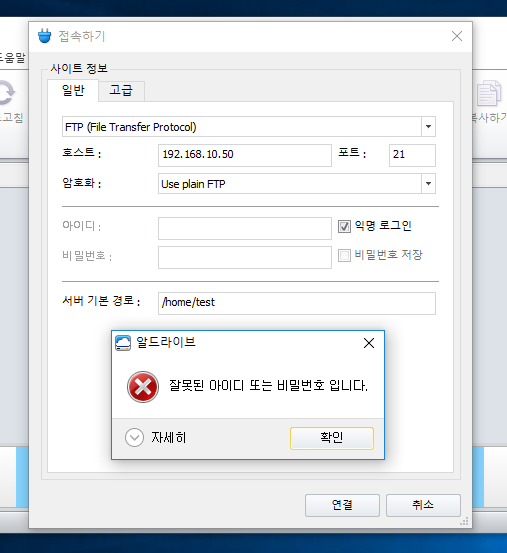507x553 pixels.
Task: Open the 암호화 encryption dropdown
Action: click(428, 183)
